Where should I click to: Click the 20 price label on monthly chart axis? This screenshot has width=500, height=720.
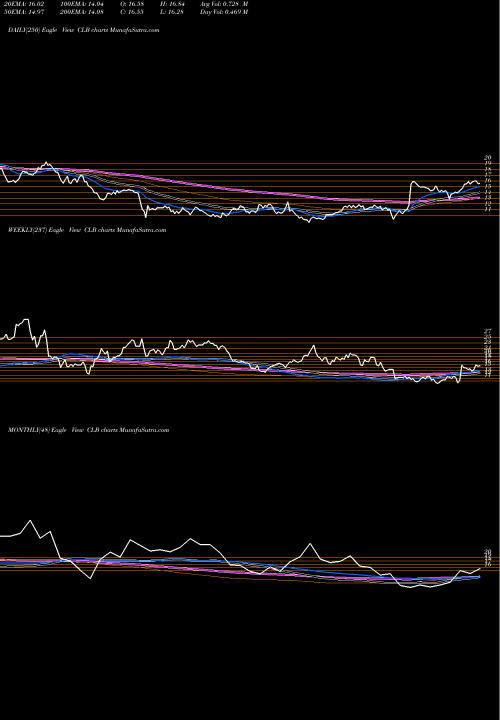(x=488, y=551)
